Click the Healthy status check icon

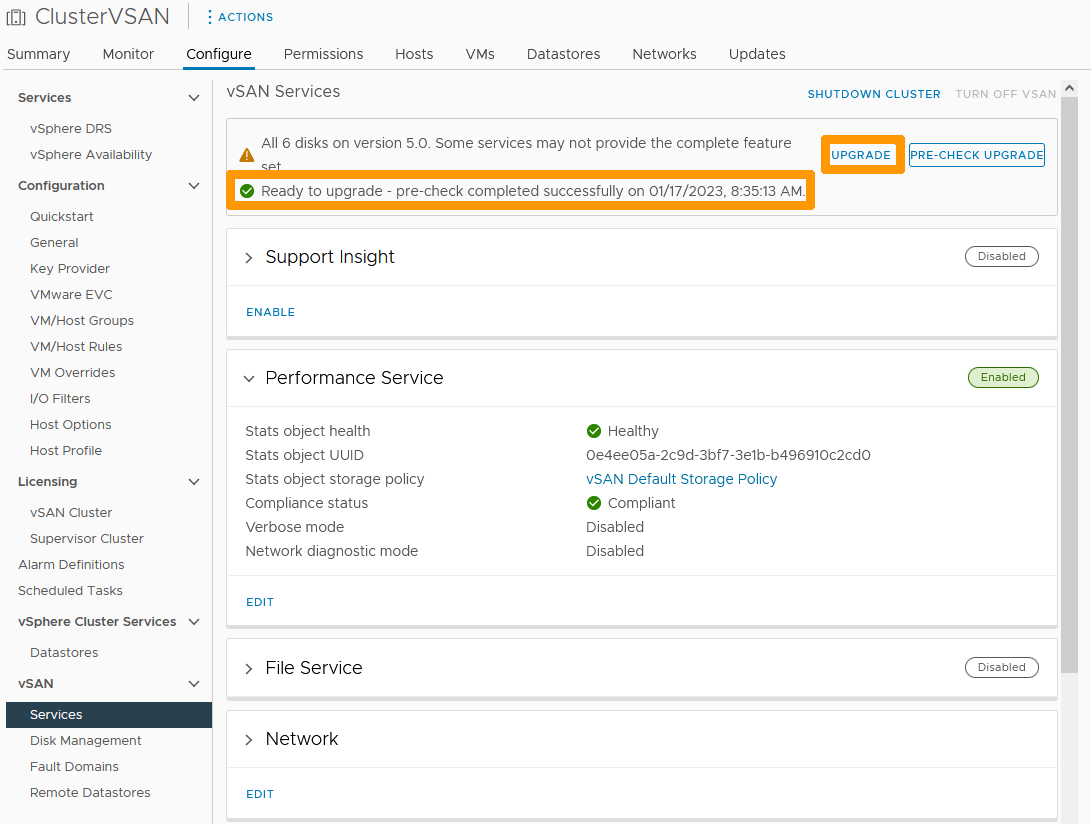[x=596, y=431]
